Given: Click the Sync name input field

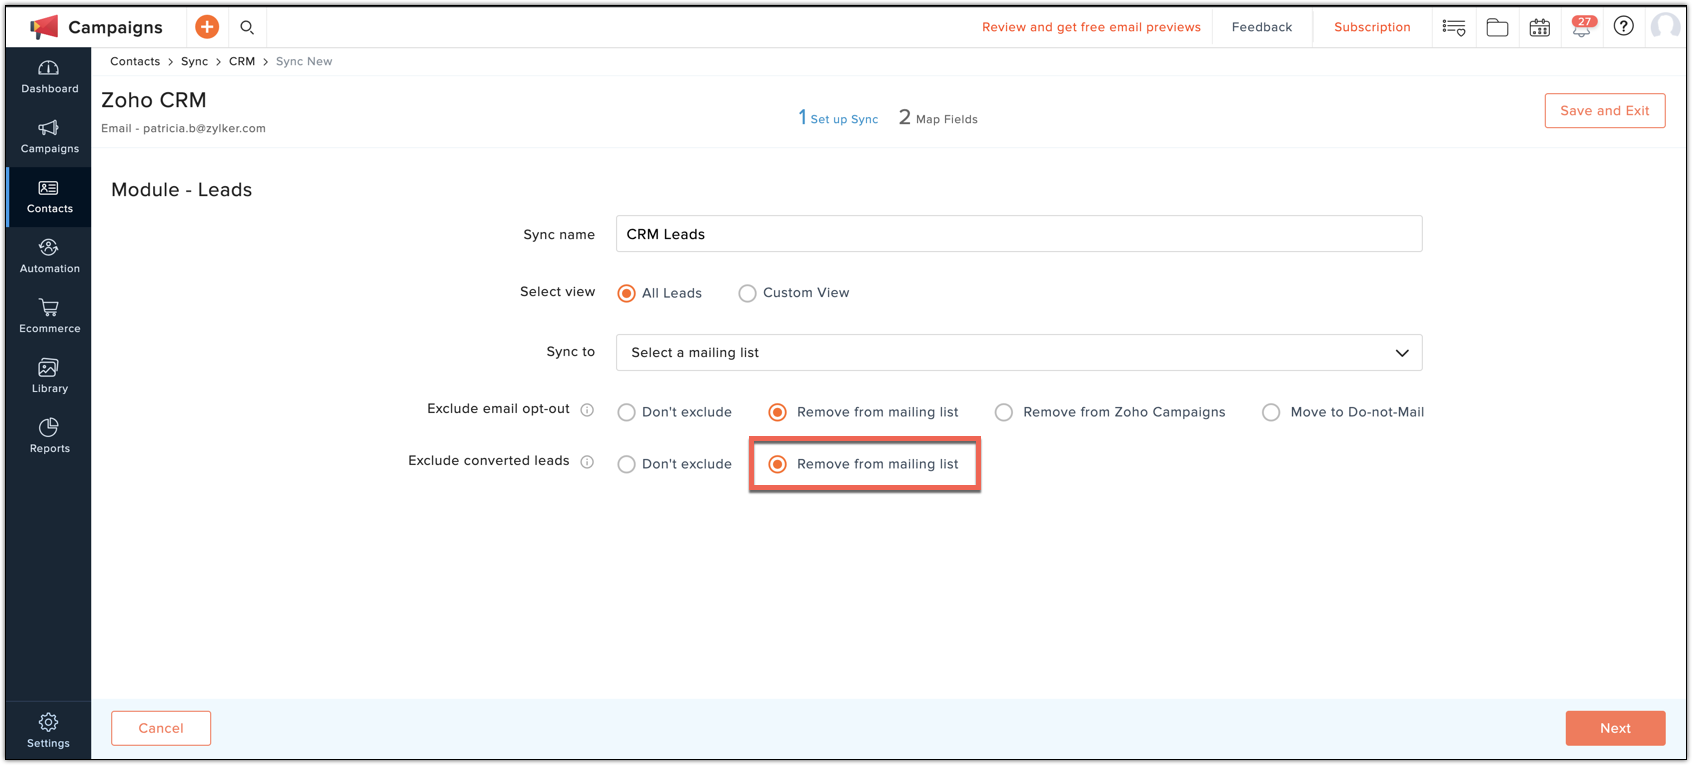Looking at the screenshot, I should (1018, 234).
